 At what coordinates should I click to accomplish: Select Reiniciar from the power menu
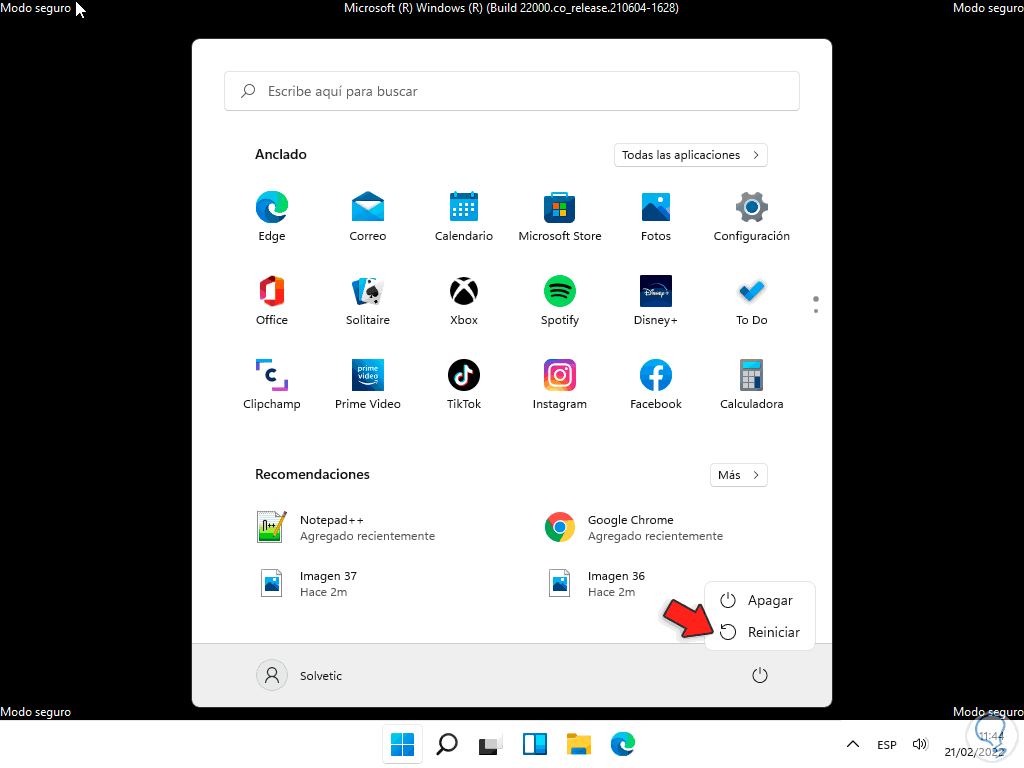[760, 632]
